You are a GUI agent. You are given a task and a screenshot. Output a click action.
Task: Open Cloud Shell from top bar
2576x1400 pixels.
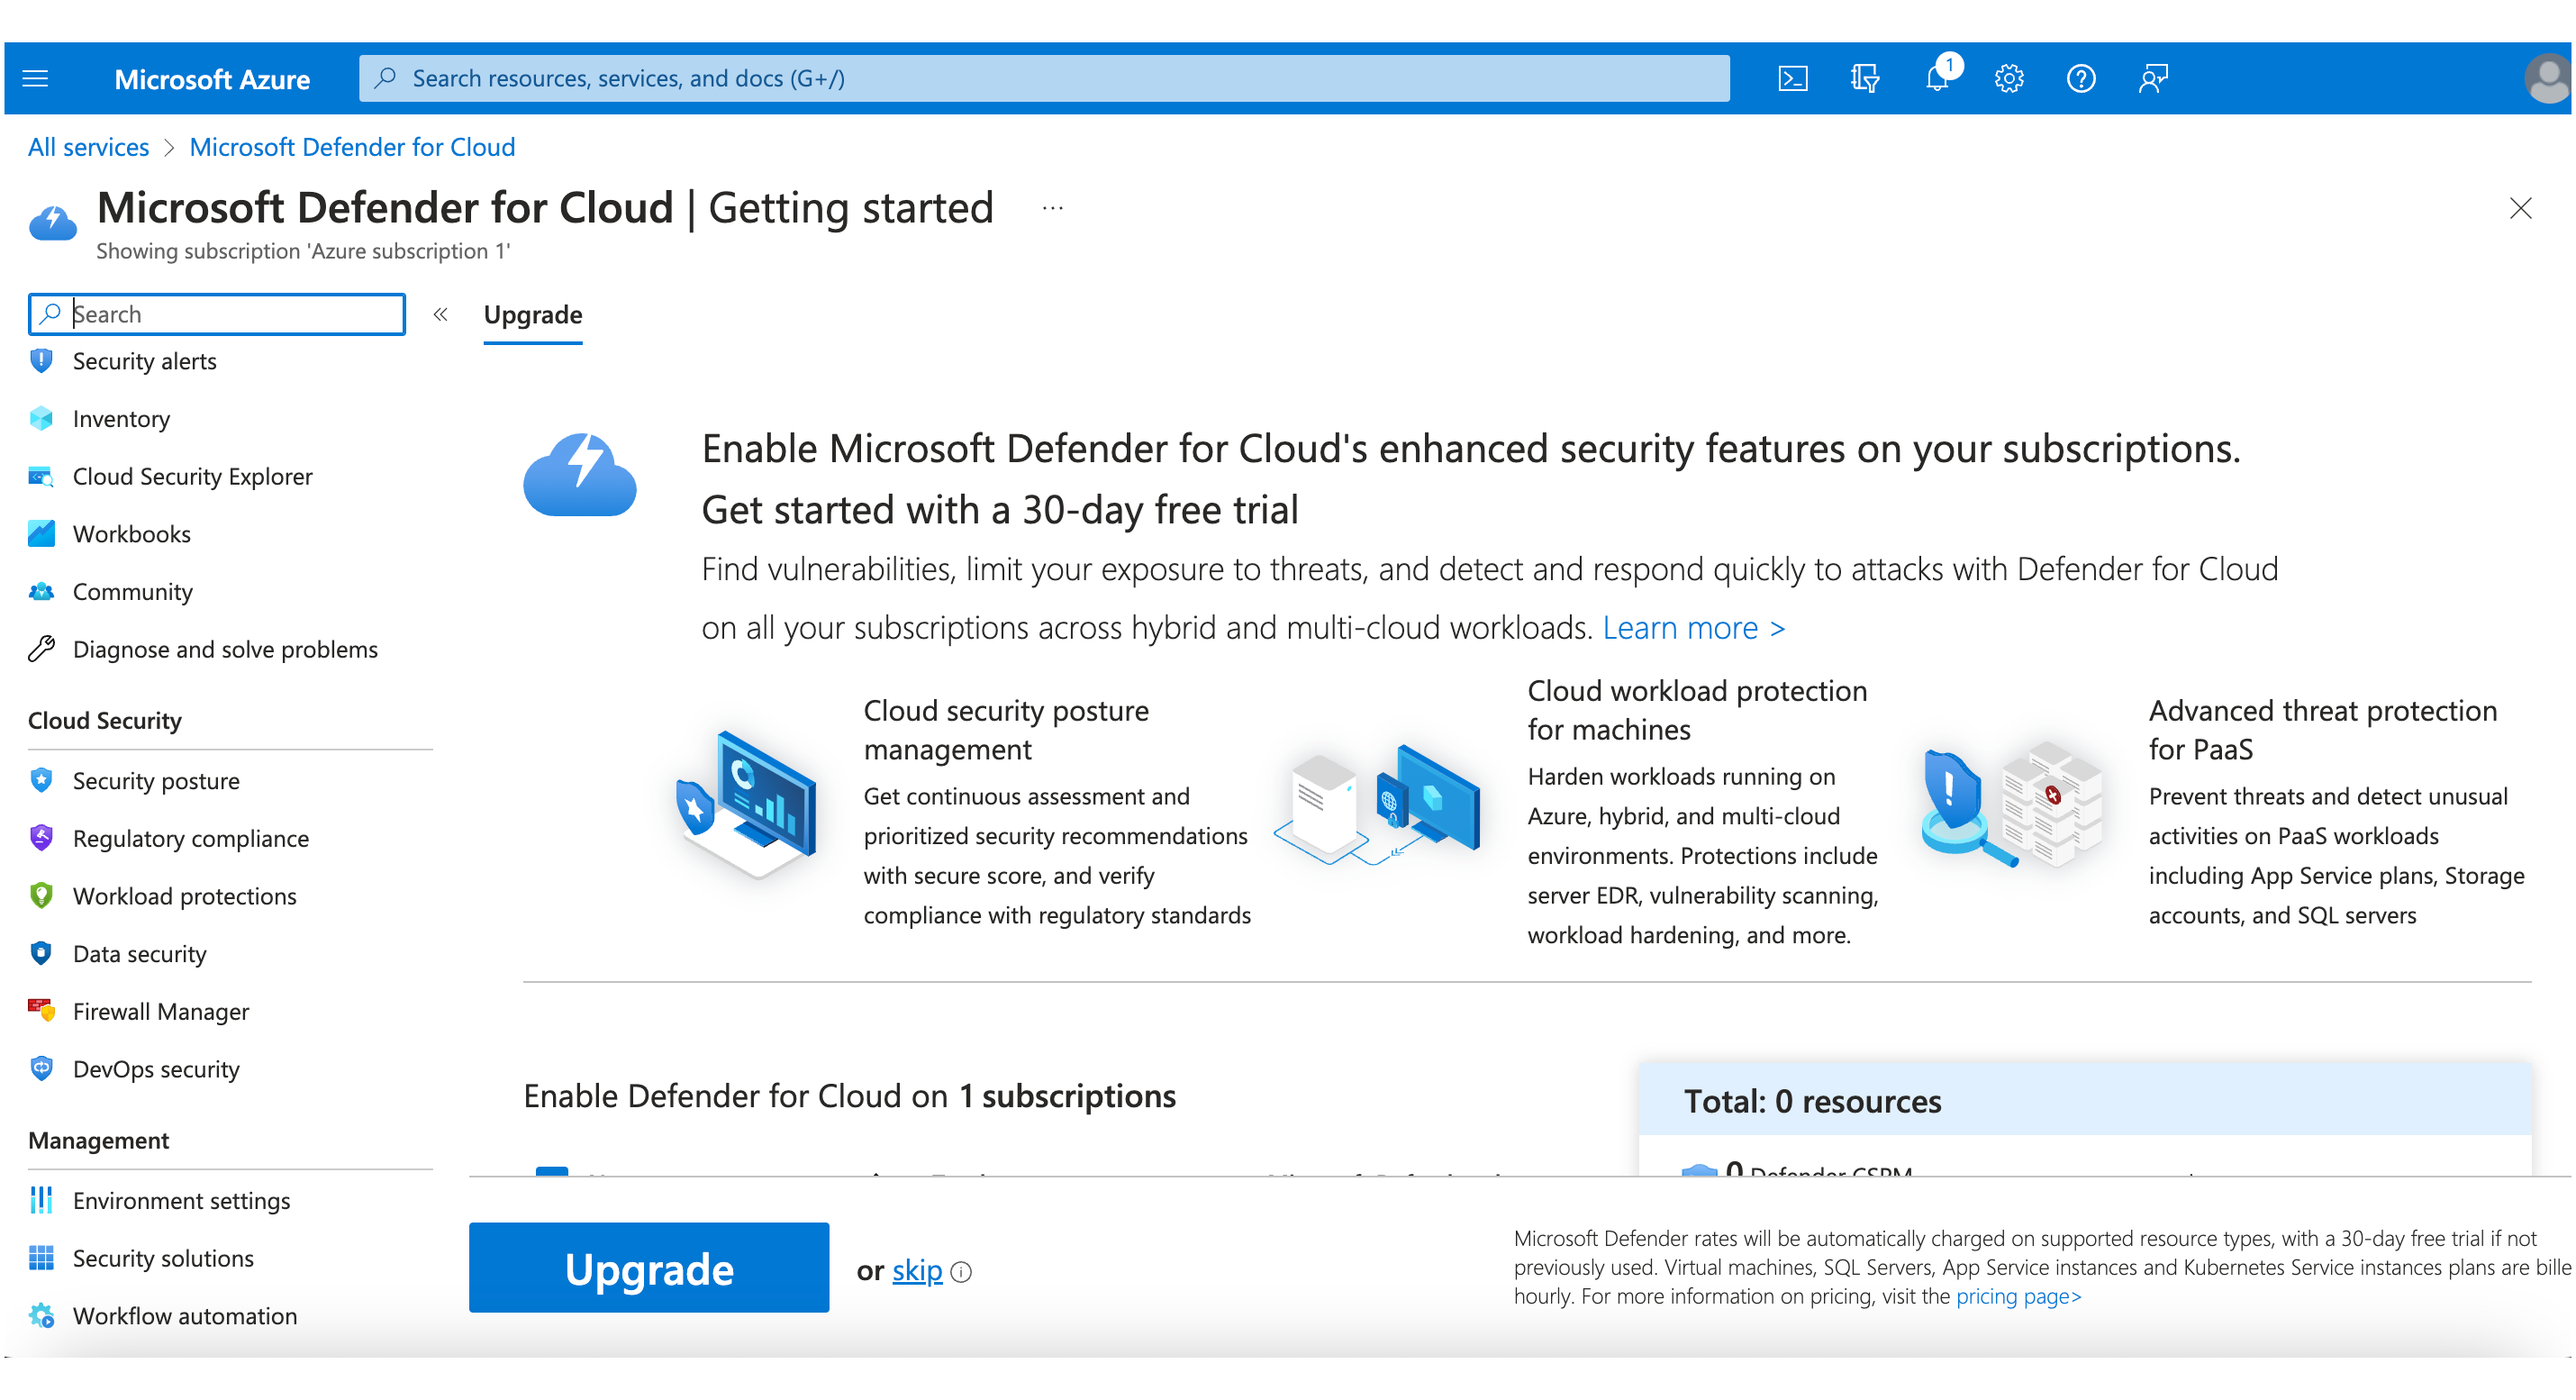coord(1792,78)
